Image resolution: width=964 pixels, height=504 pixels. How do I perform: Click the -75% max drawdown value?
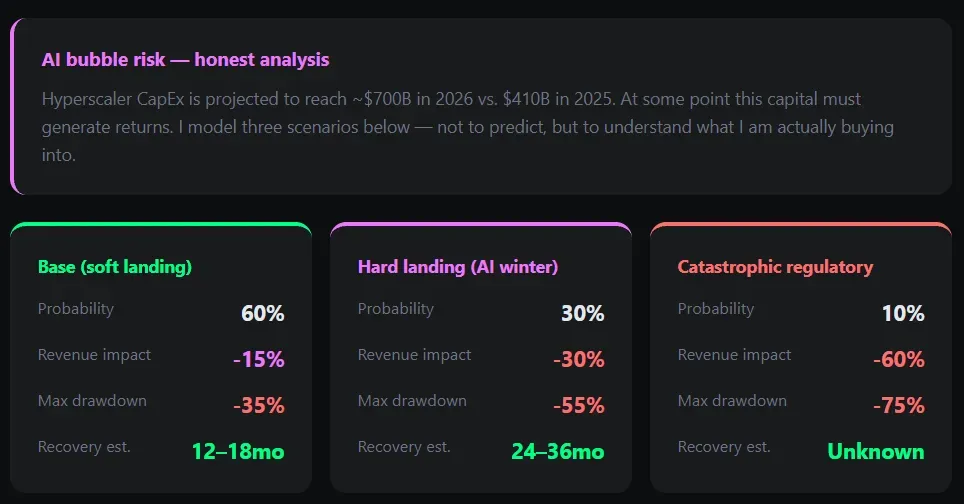(x=899, y=405)
